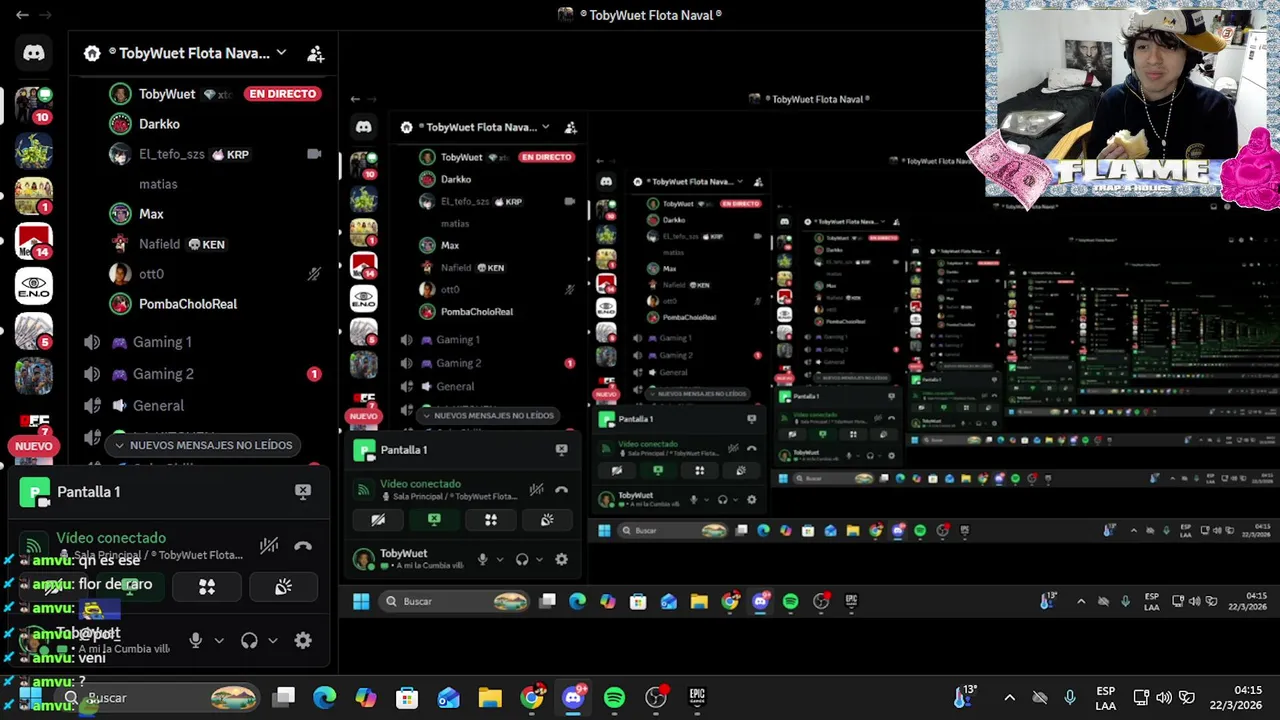Open top server icon with 10 badge
The height and width of the screenshot is (720, 1280).
pos(34,105)
